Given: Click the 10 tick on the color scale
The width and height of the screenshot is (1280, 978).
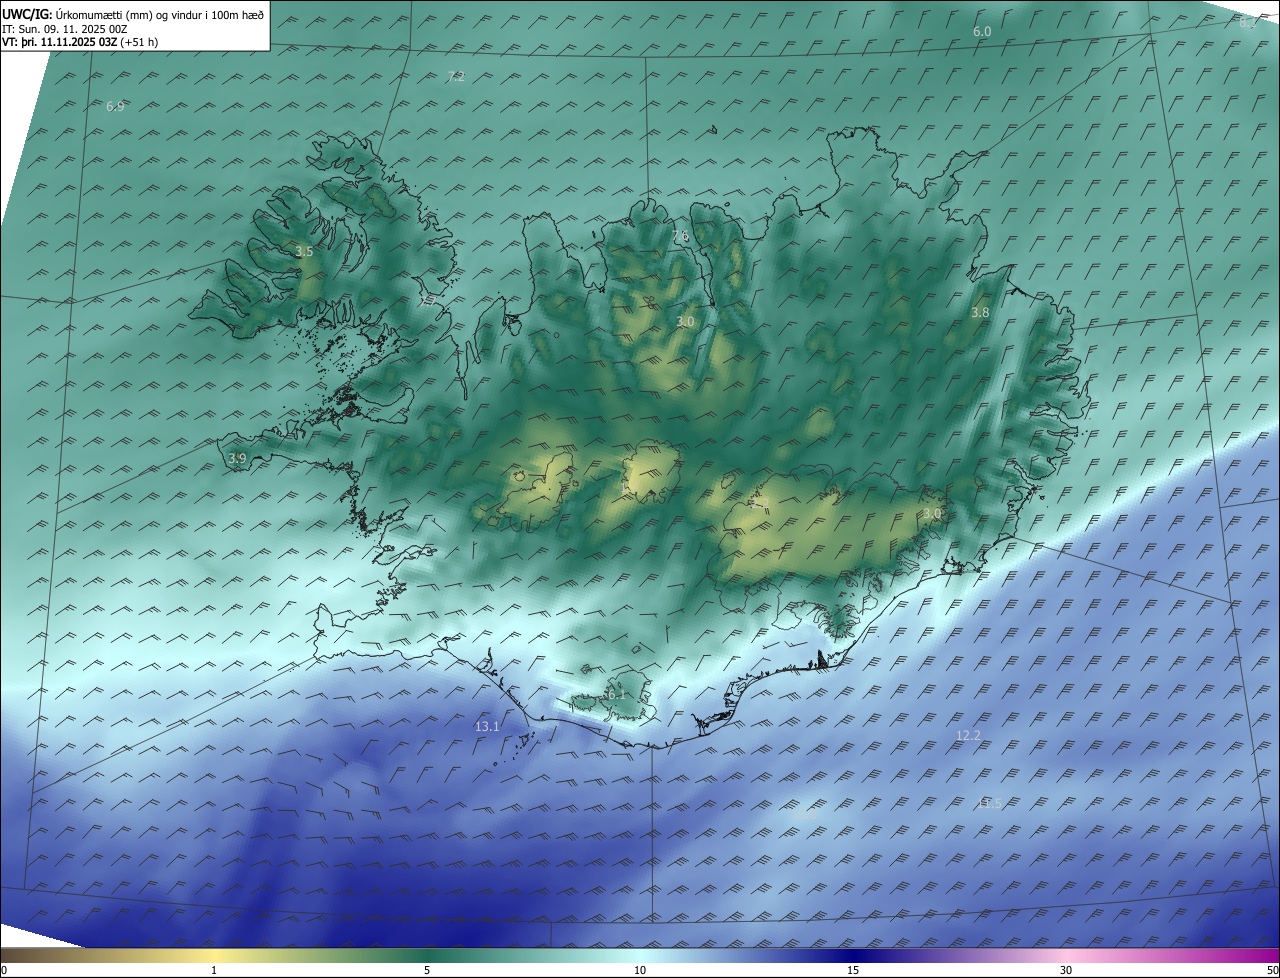Looking at the screenshot, I should [x=640, y=970].
